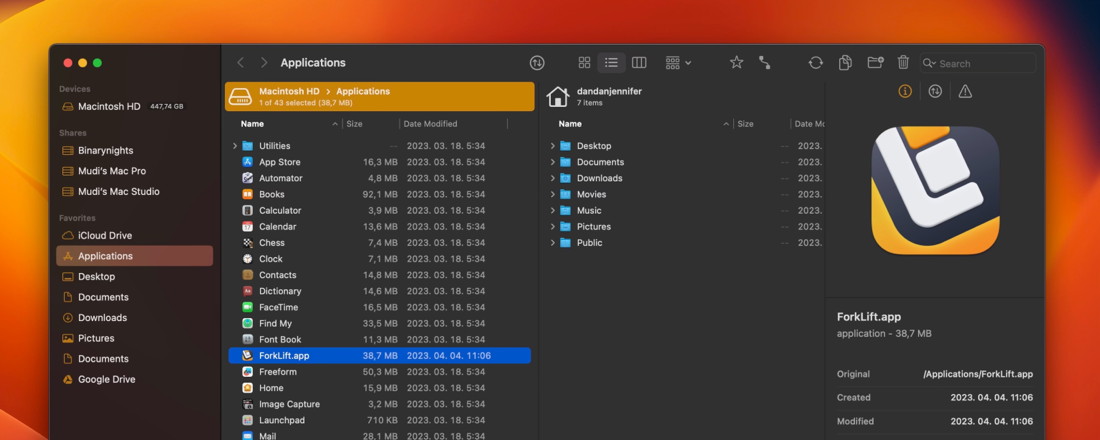Click the Sync refresh icon

pyautogui.click(x=816, y=63)
